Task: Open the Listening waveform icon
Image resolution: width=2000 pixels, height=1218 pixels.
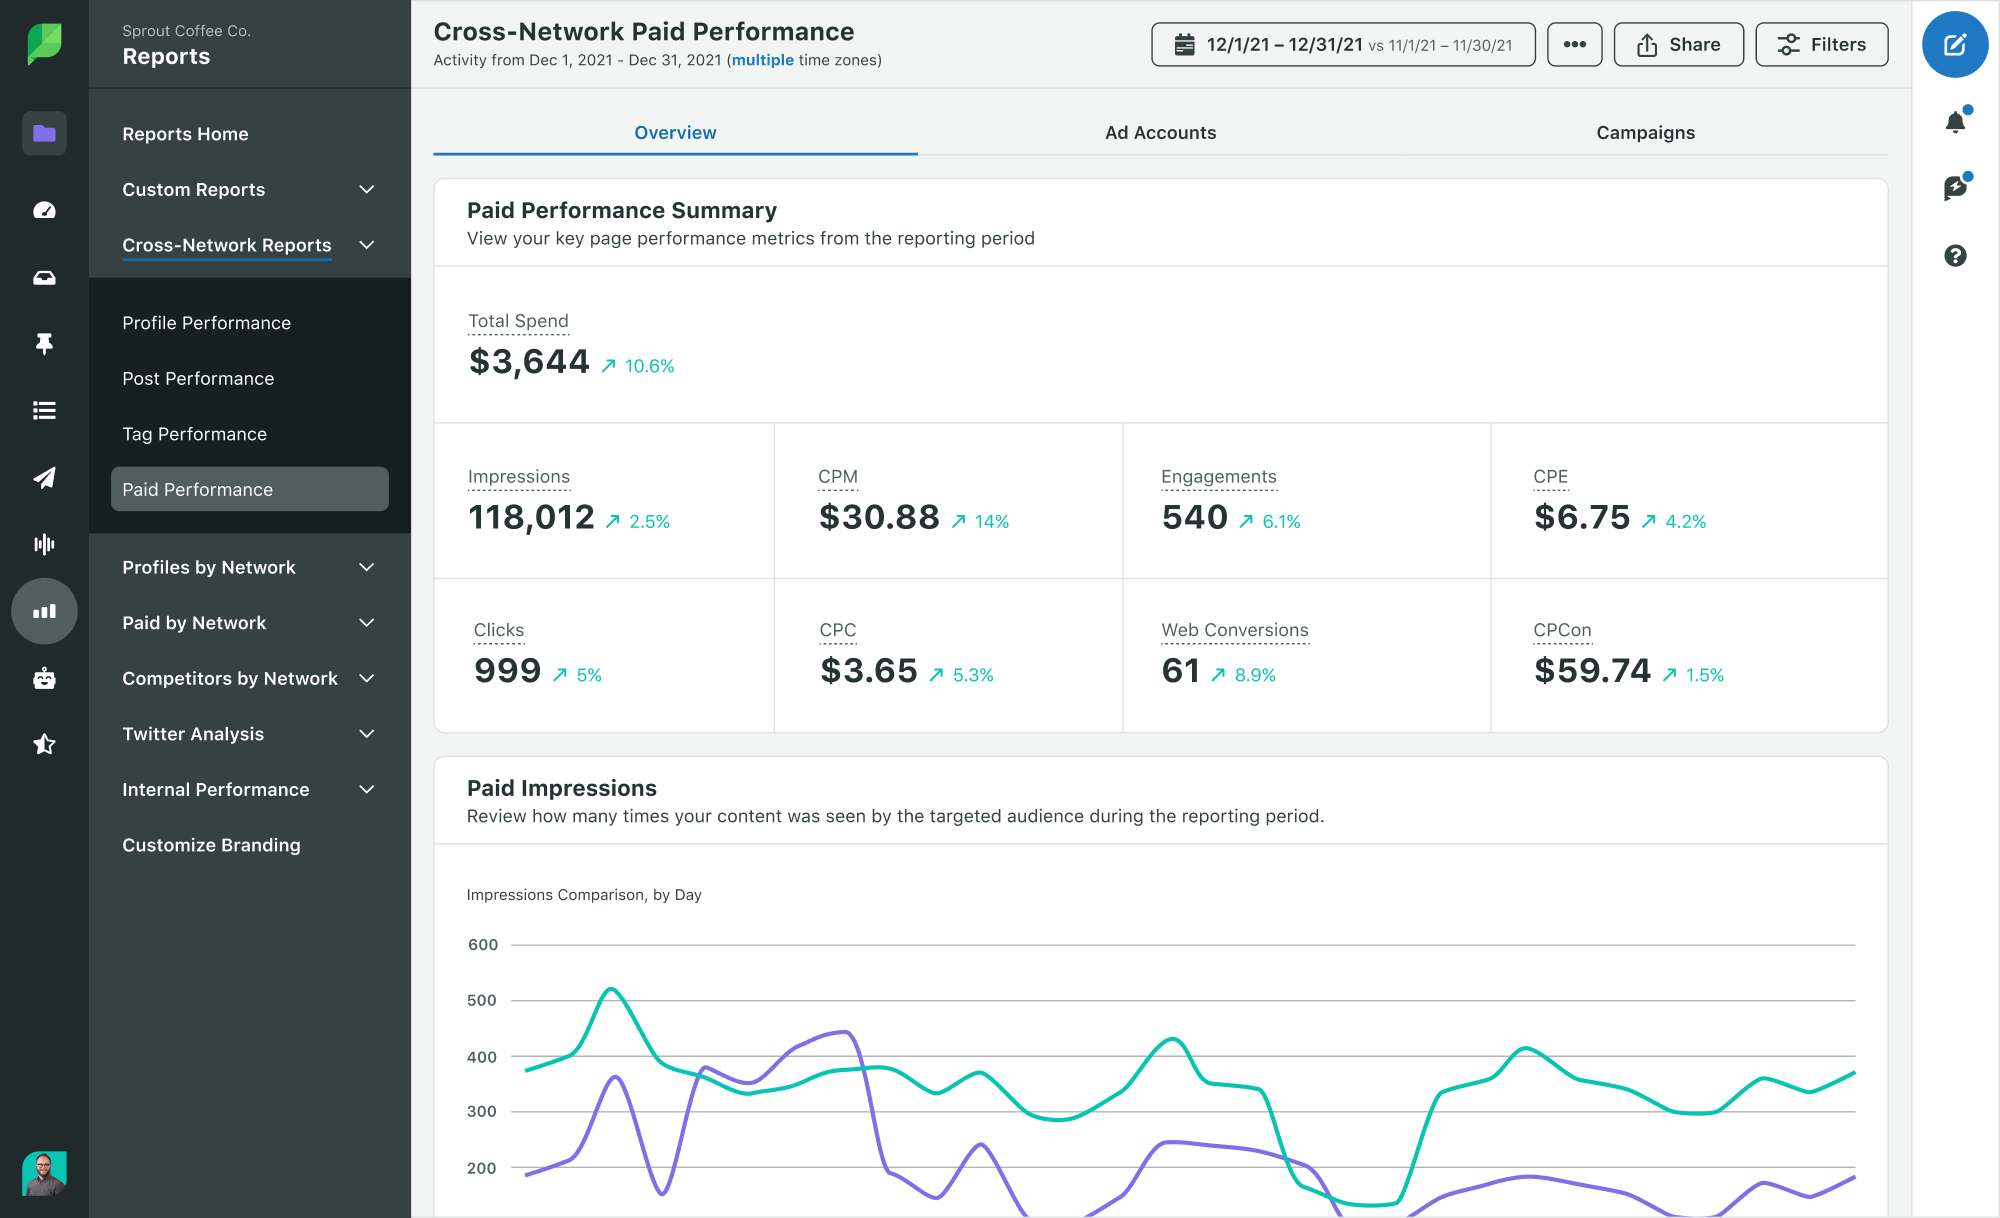Action: 44,544
